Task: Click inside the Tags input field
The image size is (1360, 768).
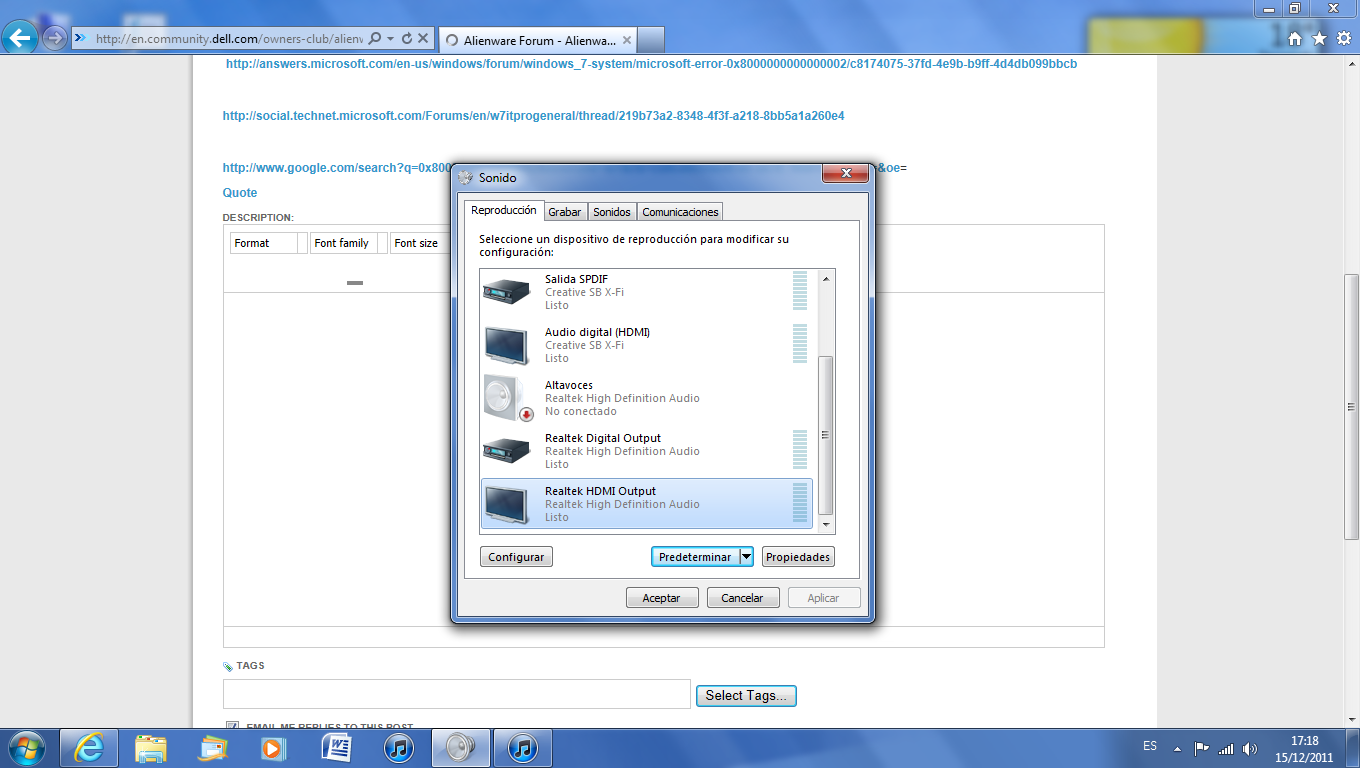Action: [457, 694]
